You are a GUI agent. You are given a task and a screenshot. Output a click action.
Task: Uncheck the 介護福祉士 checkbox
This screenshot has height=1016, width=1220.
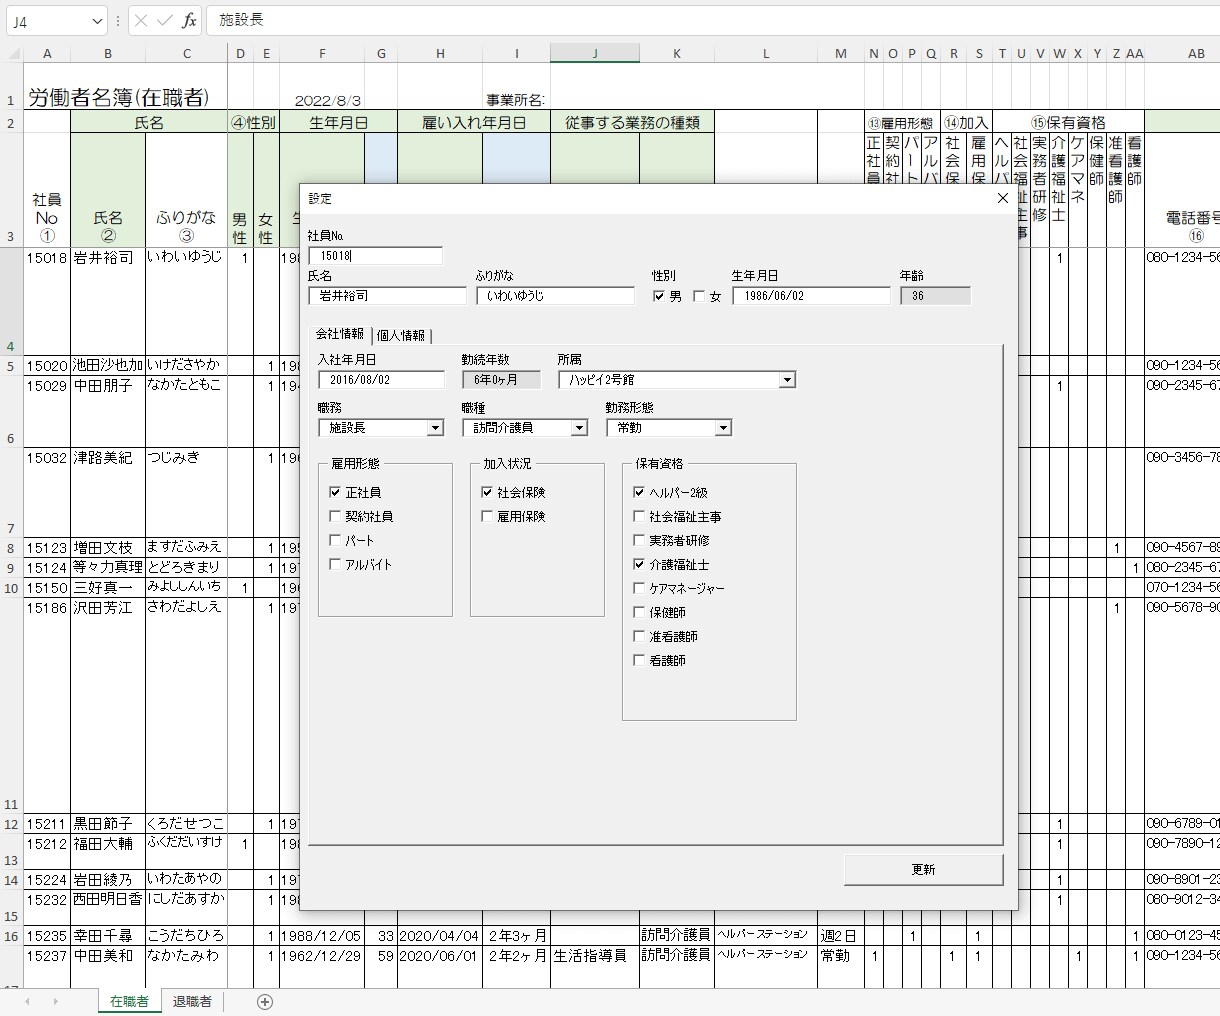[x=639, y=564]
